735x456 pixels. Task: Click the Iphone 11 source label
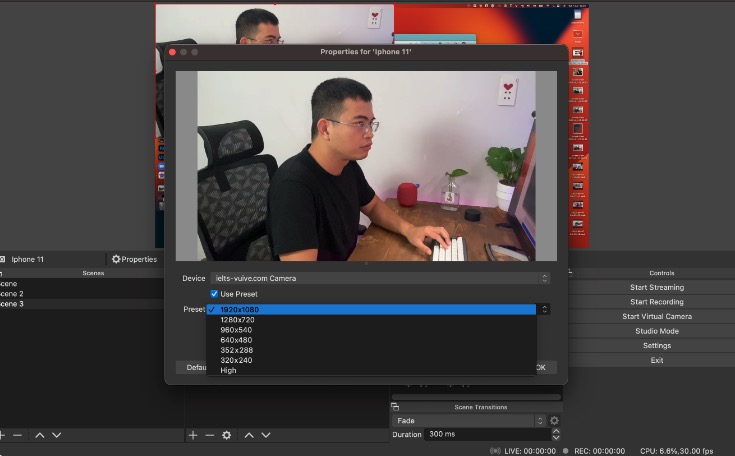tap(27, 259)
